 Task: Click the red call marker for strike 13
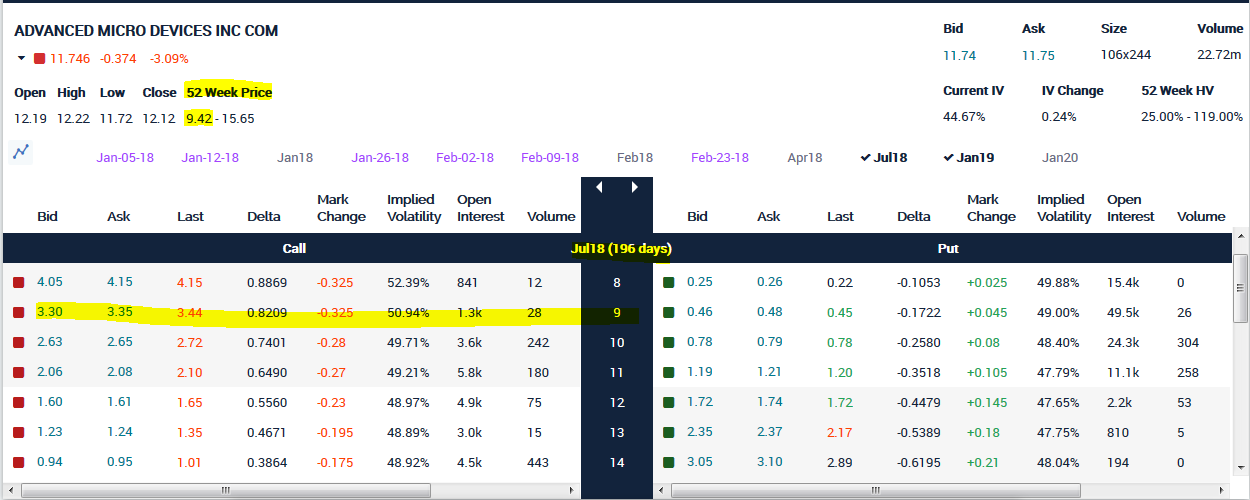19,433
